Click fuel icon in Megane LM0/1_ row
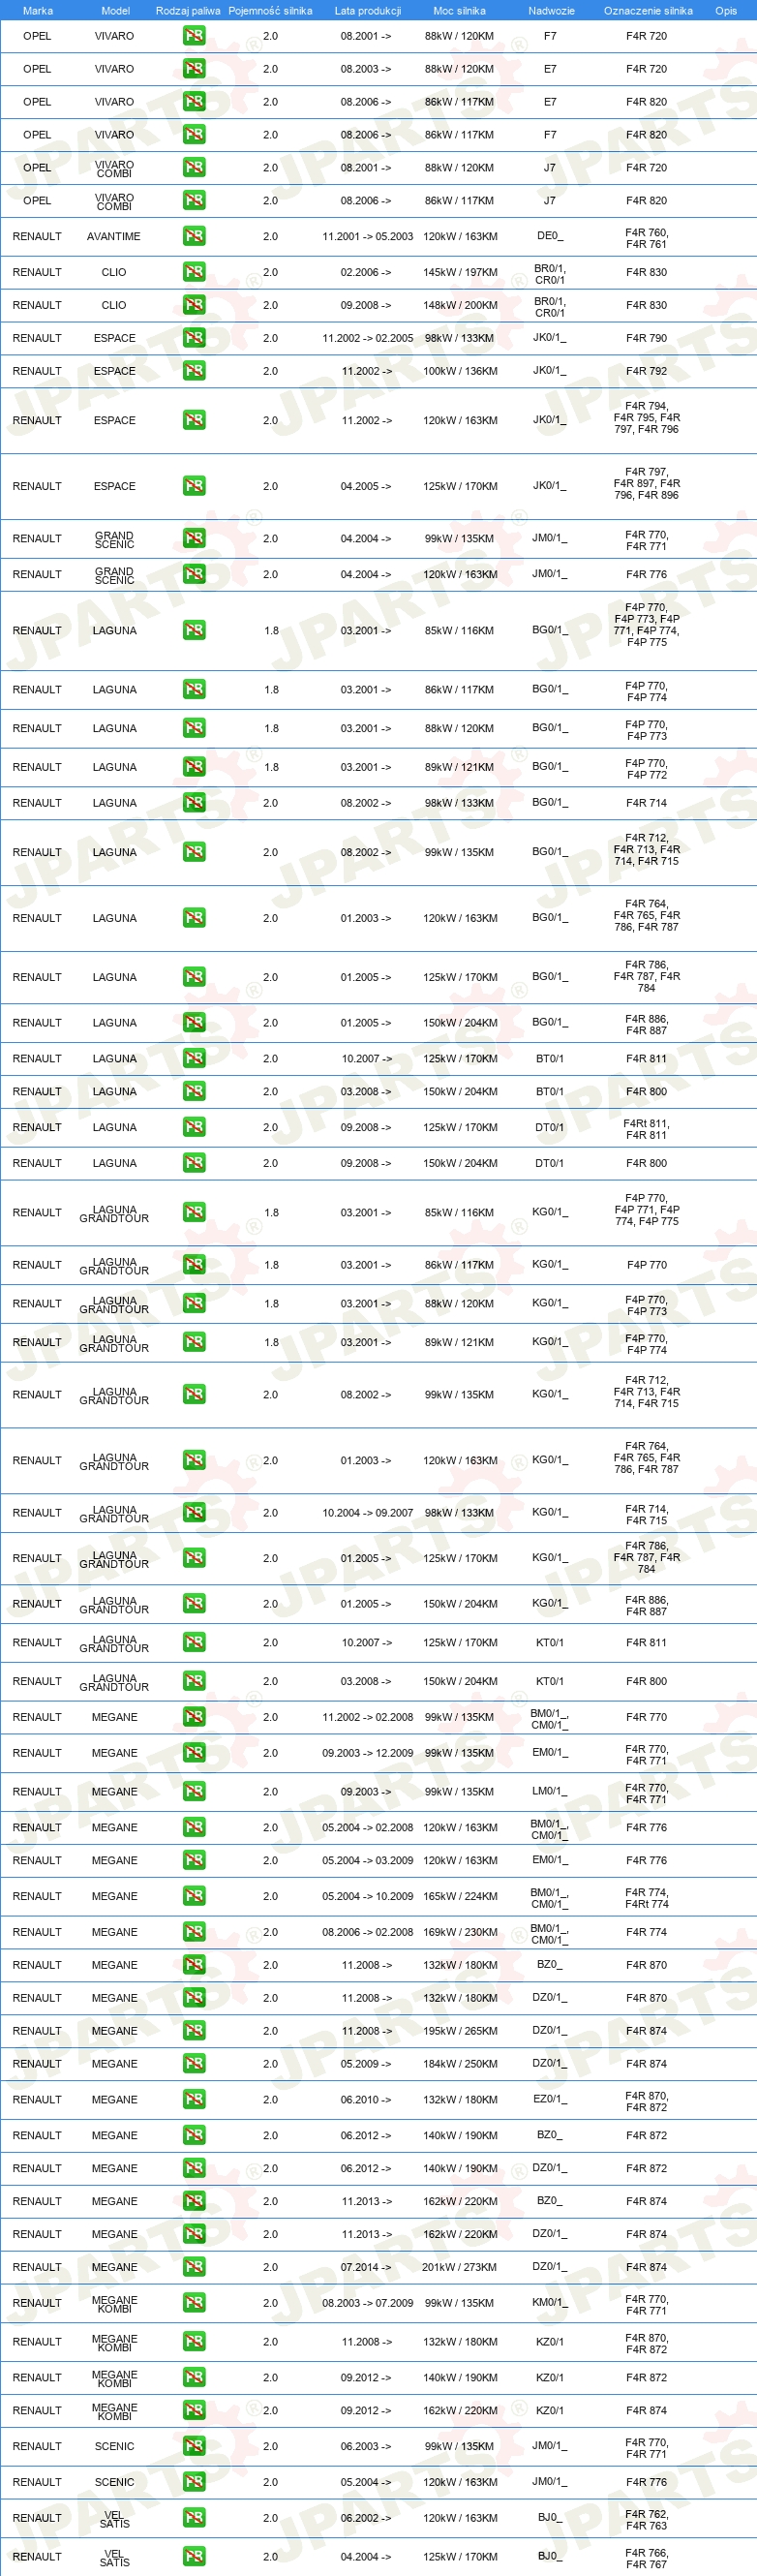Screen dimensions: 757x2576 194,1792
